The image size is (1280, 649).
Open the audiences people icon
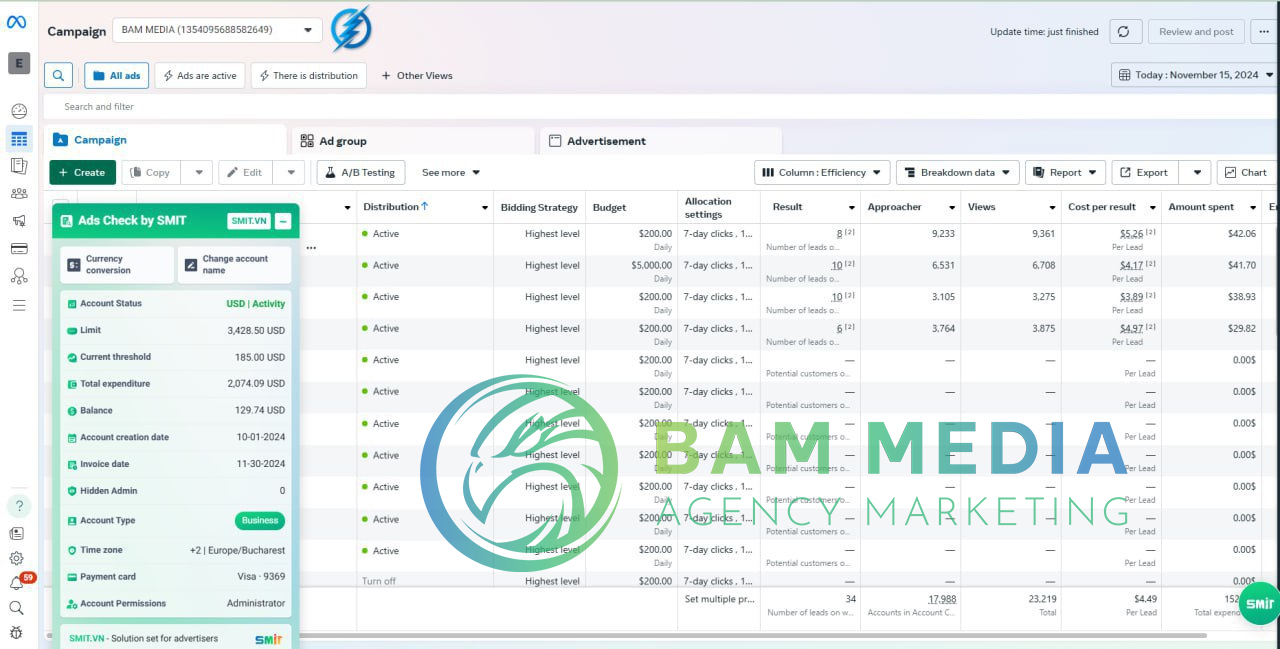[19, 193]
